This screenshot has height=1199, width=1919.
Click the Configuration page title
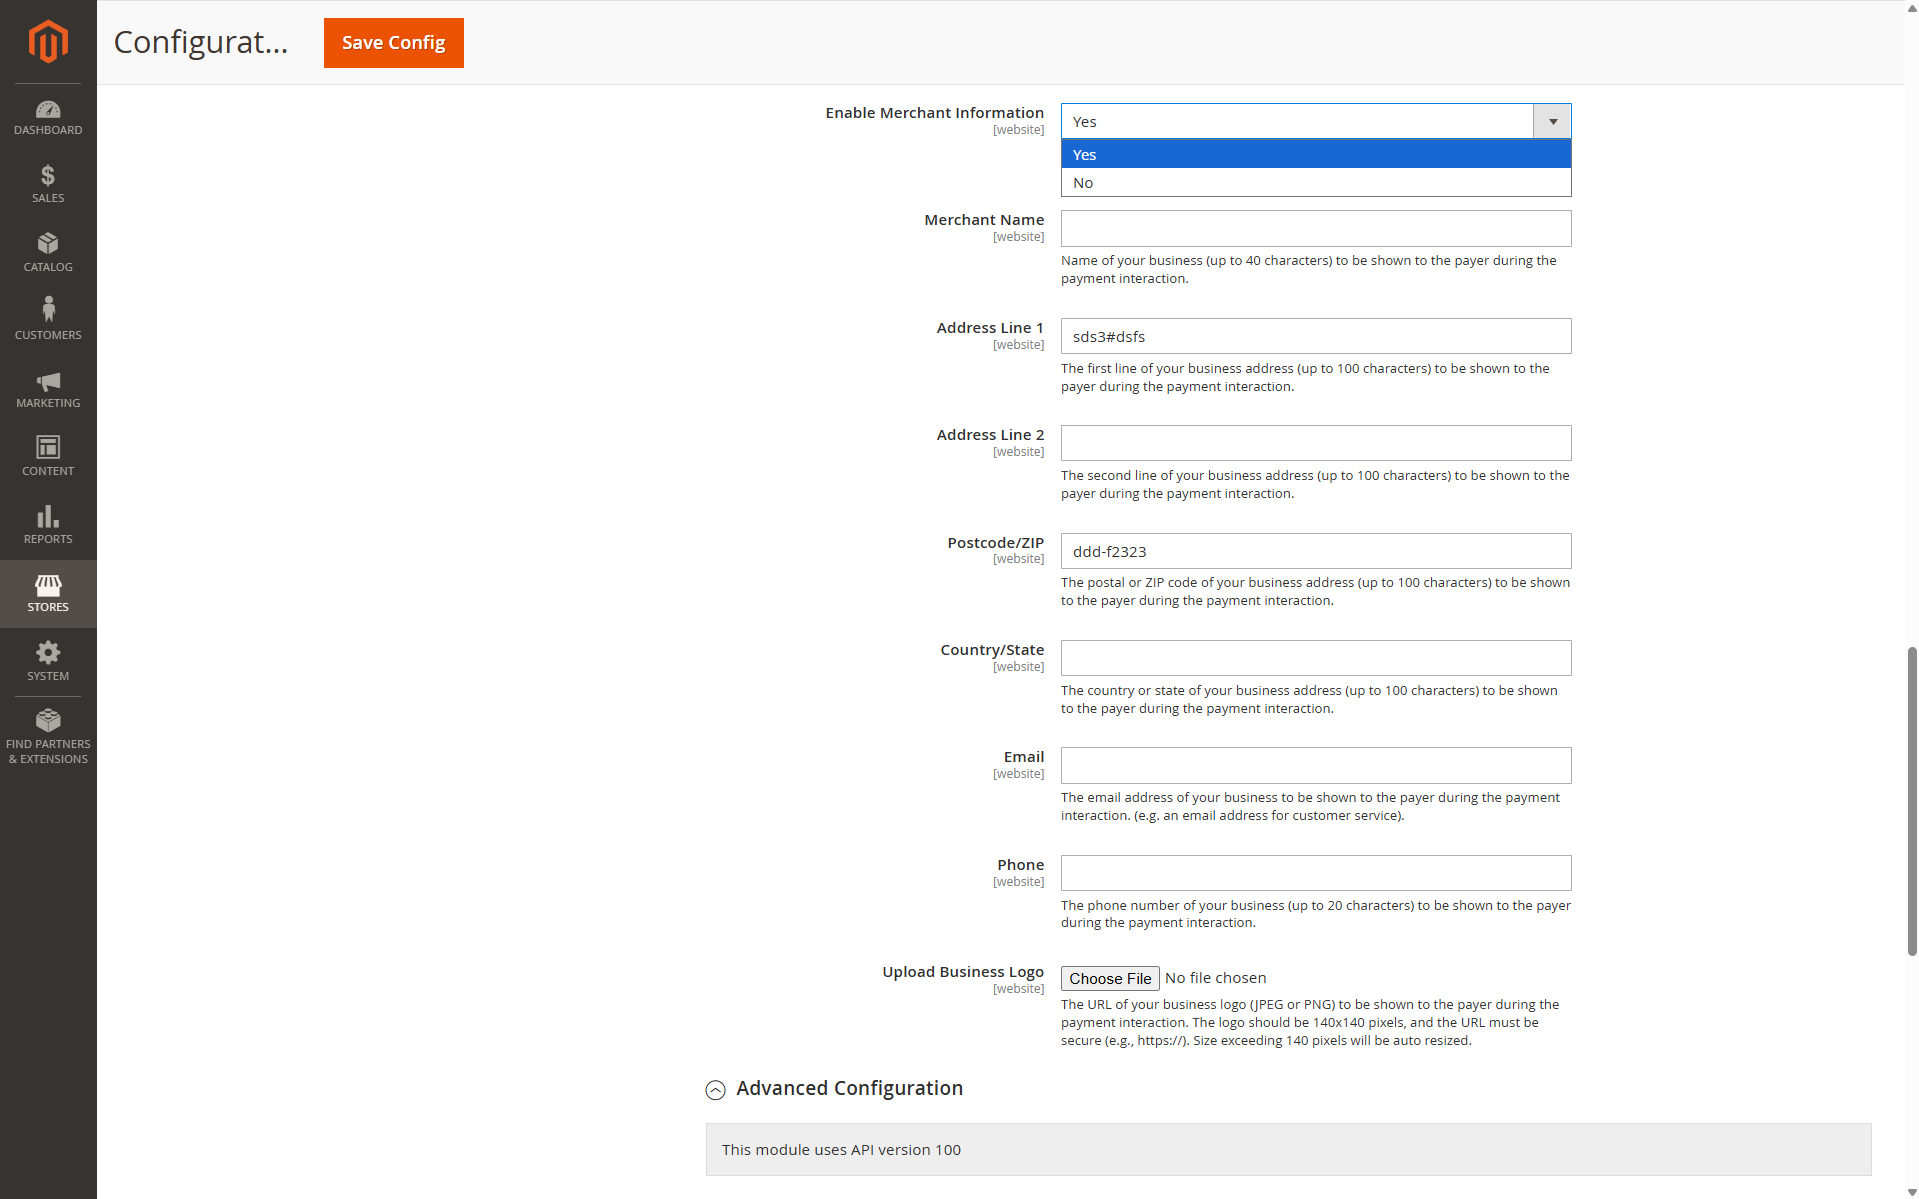point(201,42)
